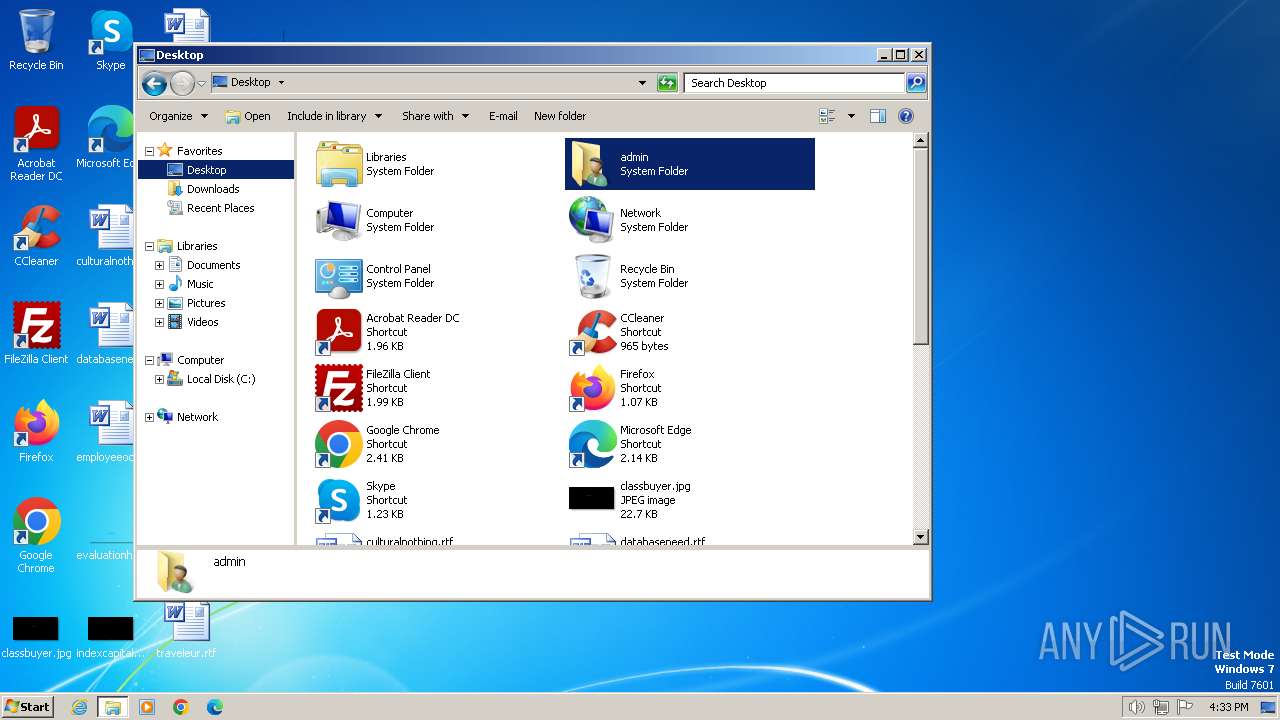The image size is (1280, 720).
Task: Select Google Chrome icon on desktop
Action: coord(36,536)
